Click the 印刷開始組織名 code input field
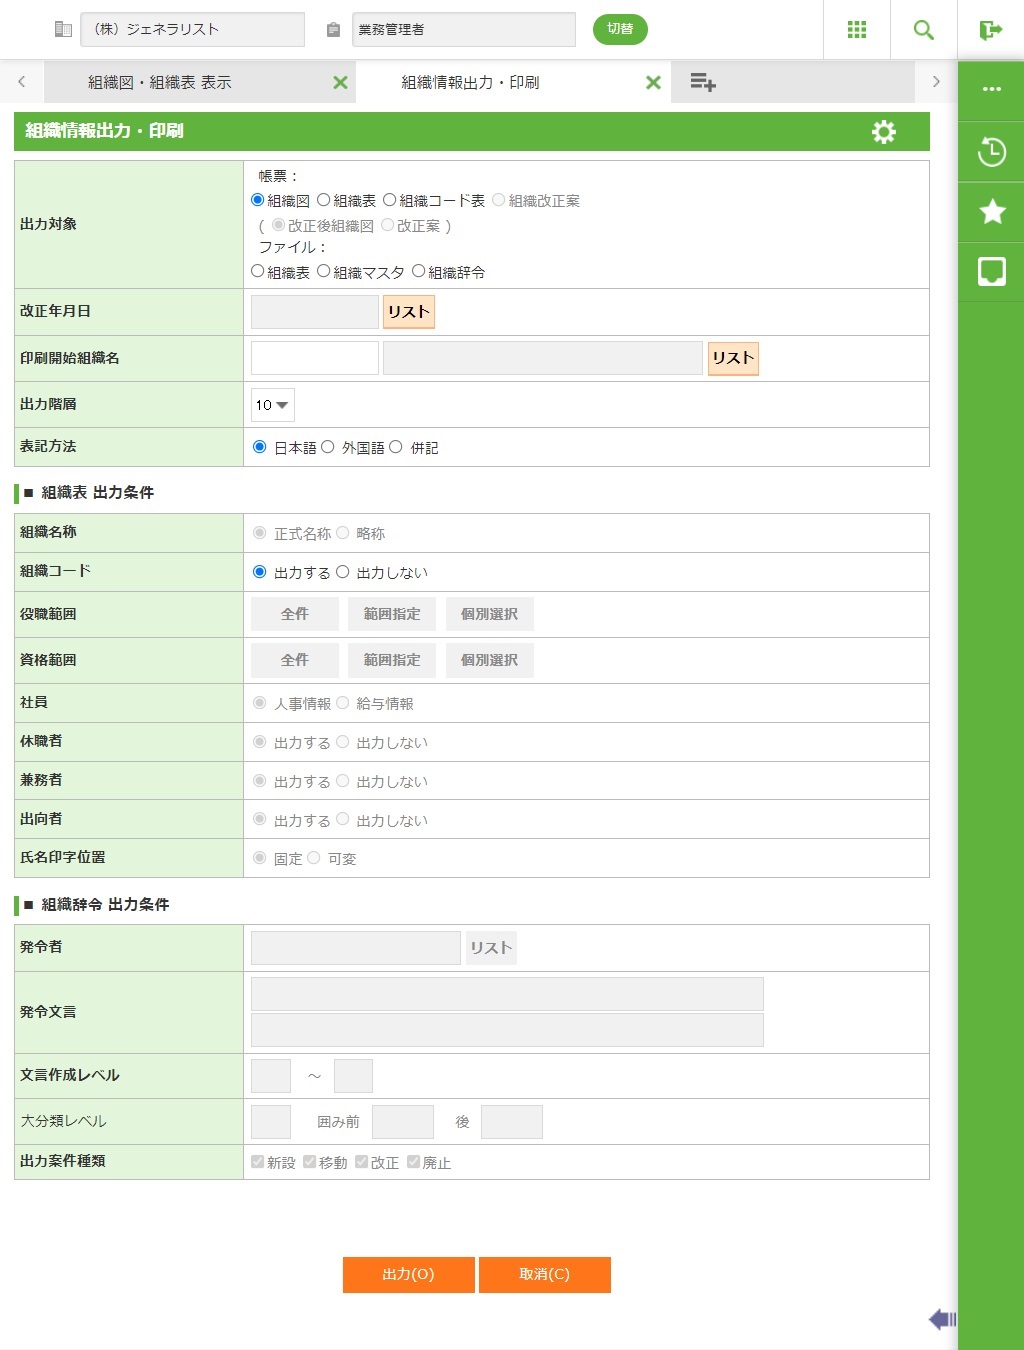The width and height of the screenshot is (1024, 1350). click(x=314, y=358)
